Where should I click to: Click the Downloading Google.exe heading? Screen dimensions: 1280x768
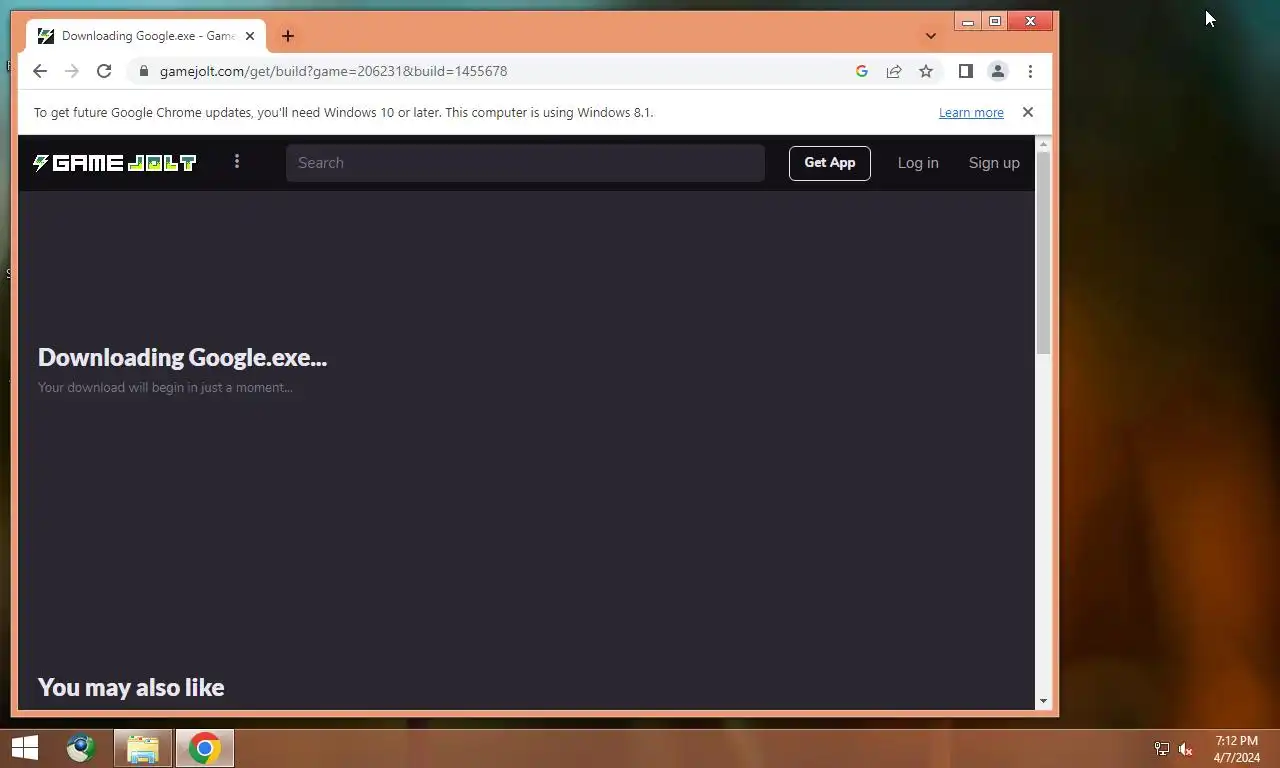click(183, 357)
